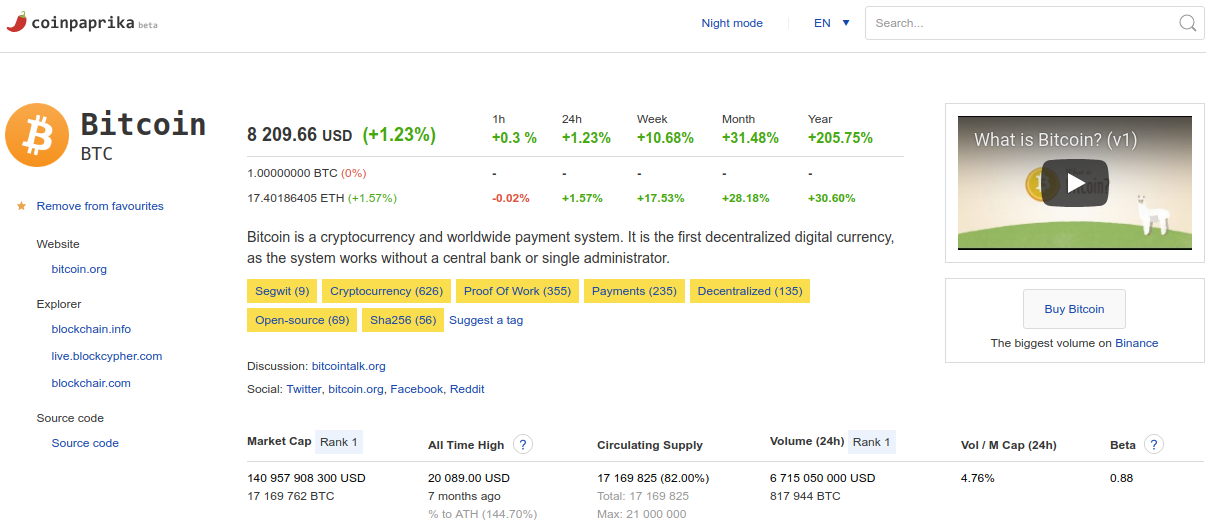Remove Bitcoin from favourites

coord(100,206)
